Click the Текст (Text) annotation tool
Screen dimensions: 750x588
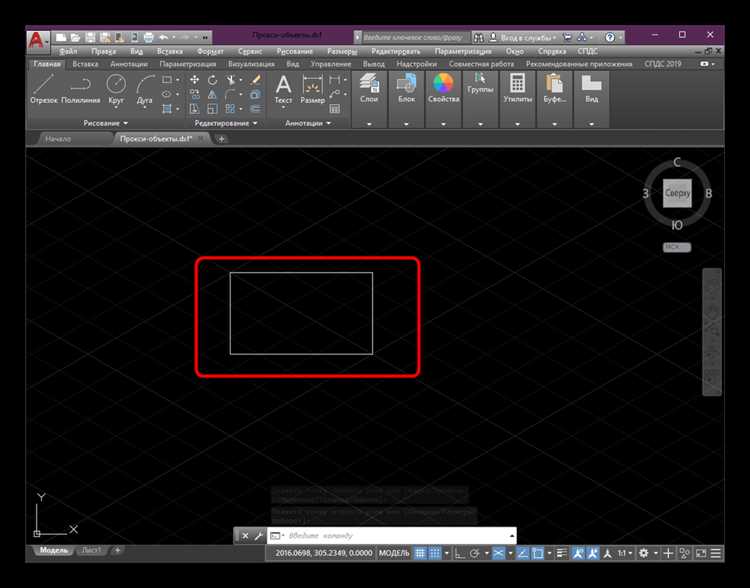[283, 88]
